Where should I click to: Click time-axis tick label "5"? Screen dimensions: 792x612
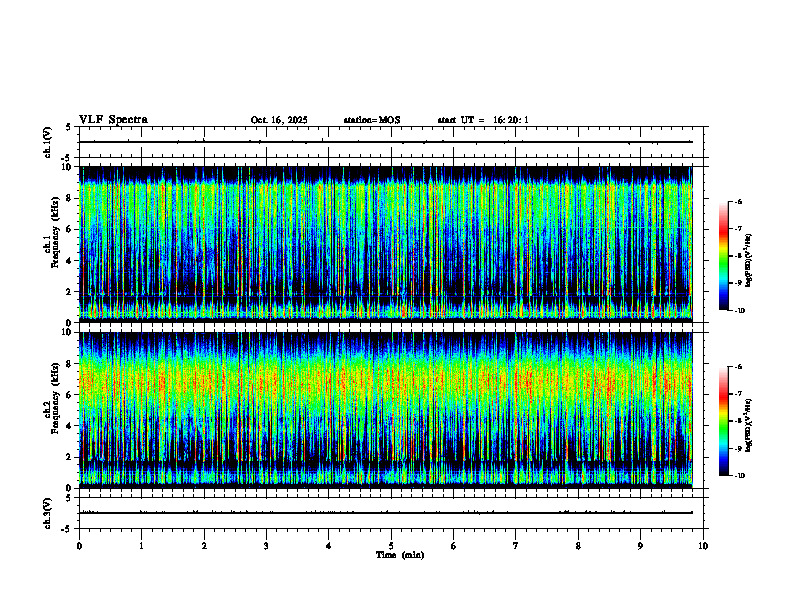[391, 546]
